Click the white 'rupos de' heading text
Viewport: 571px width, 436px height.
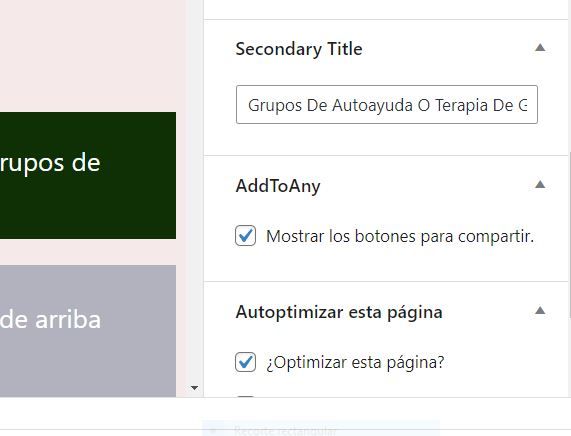pyautogui.click(x=50, y=164)
